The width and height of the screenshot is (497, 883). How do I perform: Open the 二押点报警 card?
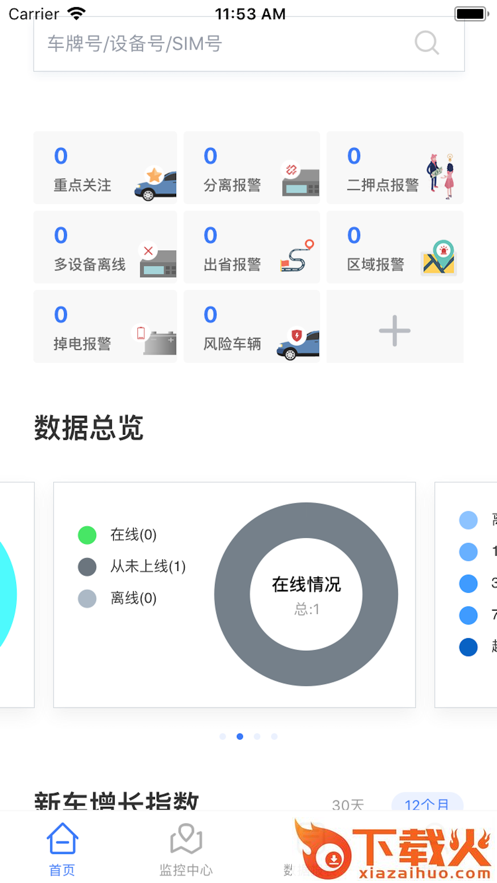[x=395, y=168]
